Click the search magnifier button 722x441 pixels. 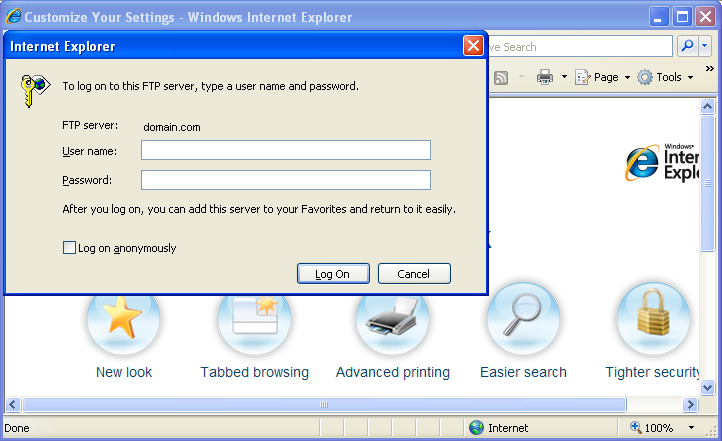tap(687, 46)
